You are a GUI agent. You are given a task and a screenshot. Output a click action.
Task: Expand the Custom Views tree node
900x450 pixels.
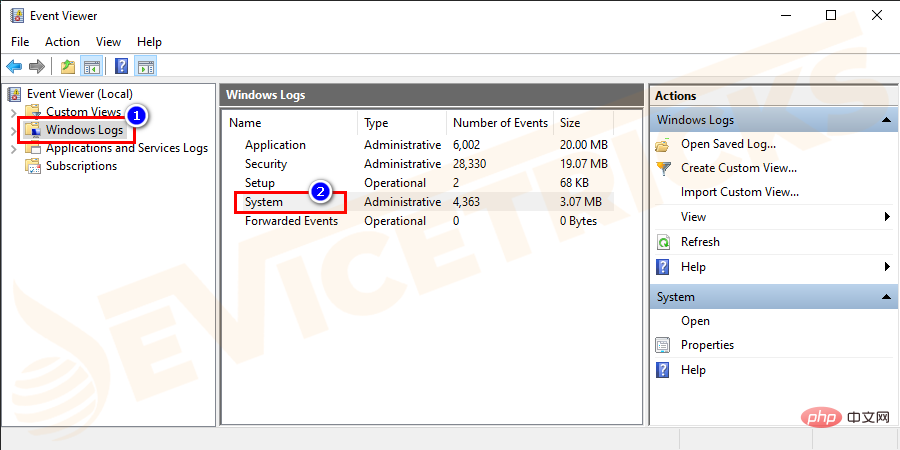13,112
